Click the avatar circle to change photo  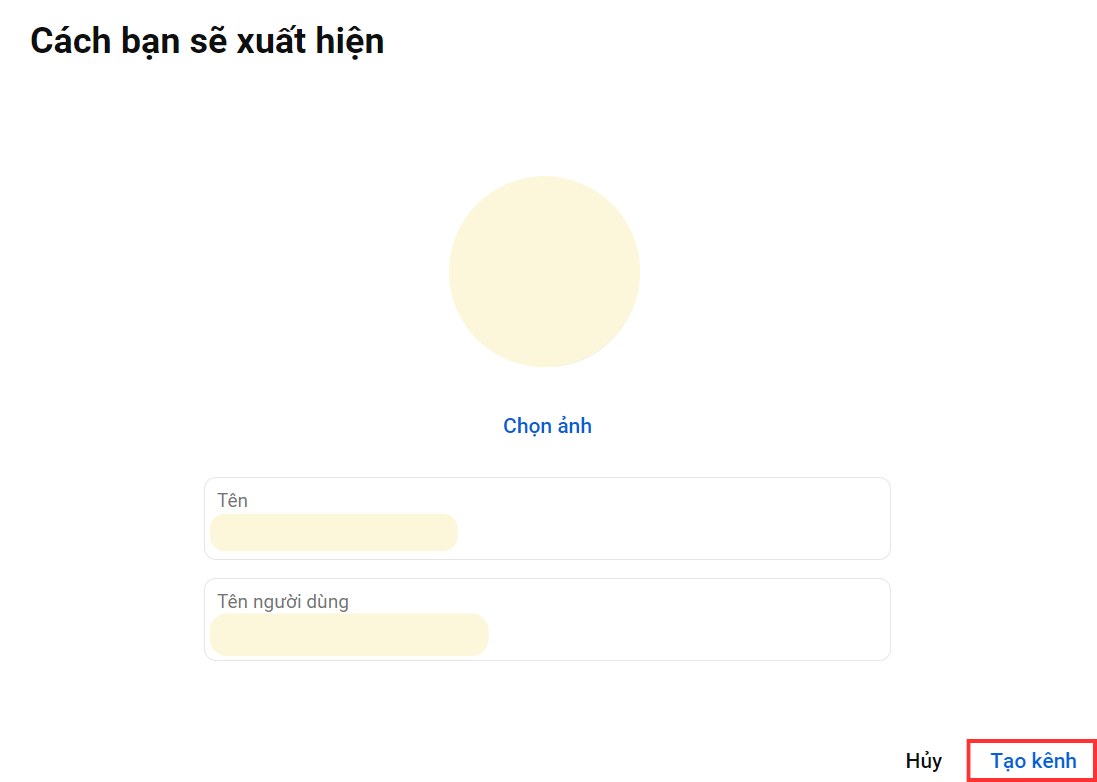point(544,271)
